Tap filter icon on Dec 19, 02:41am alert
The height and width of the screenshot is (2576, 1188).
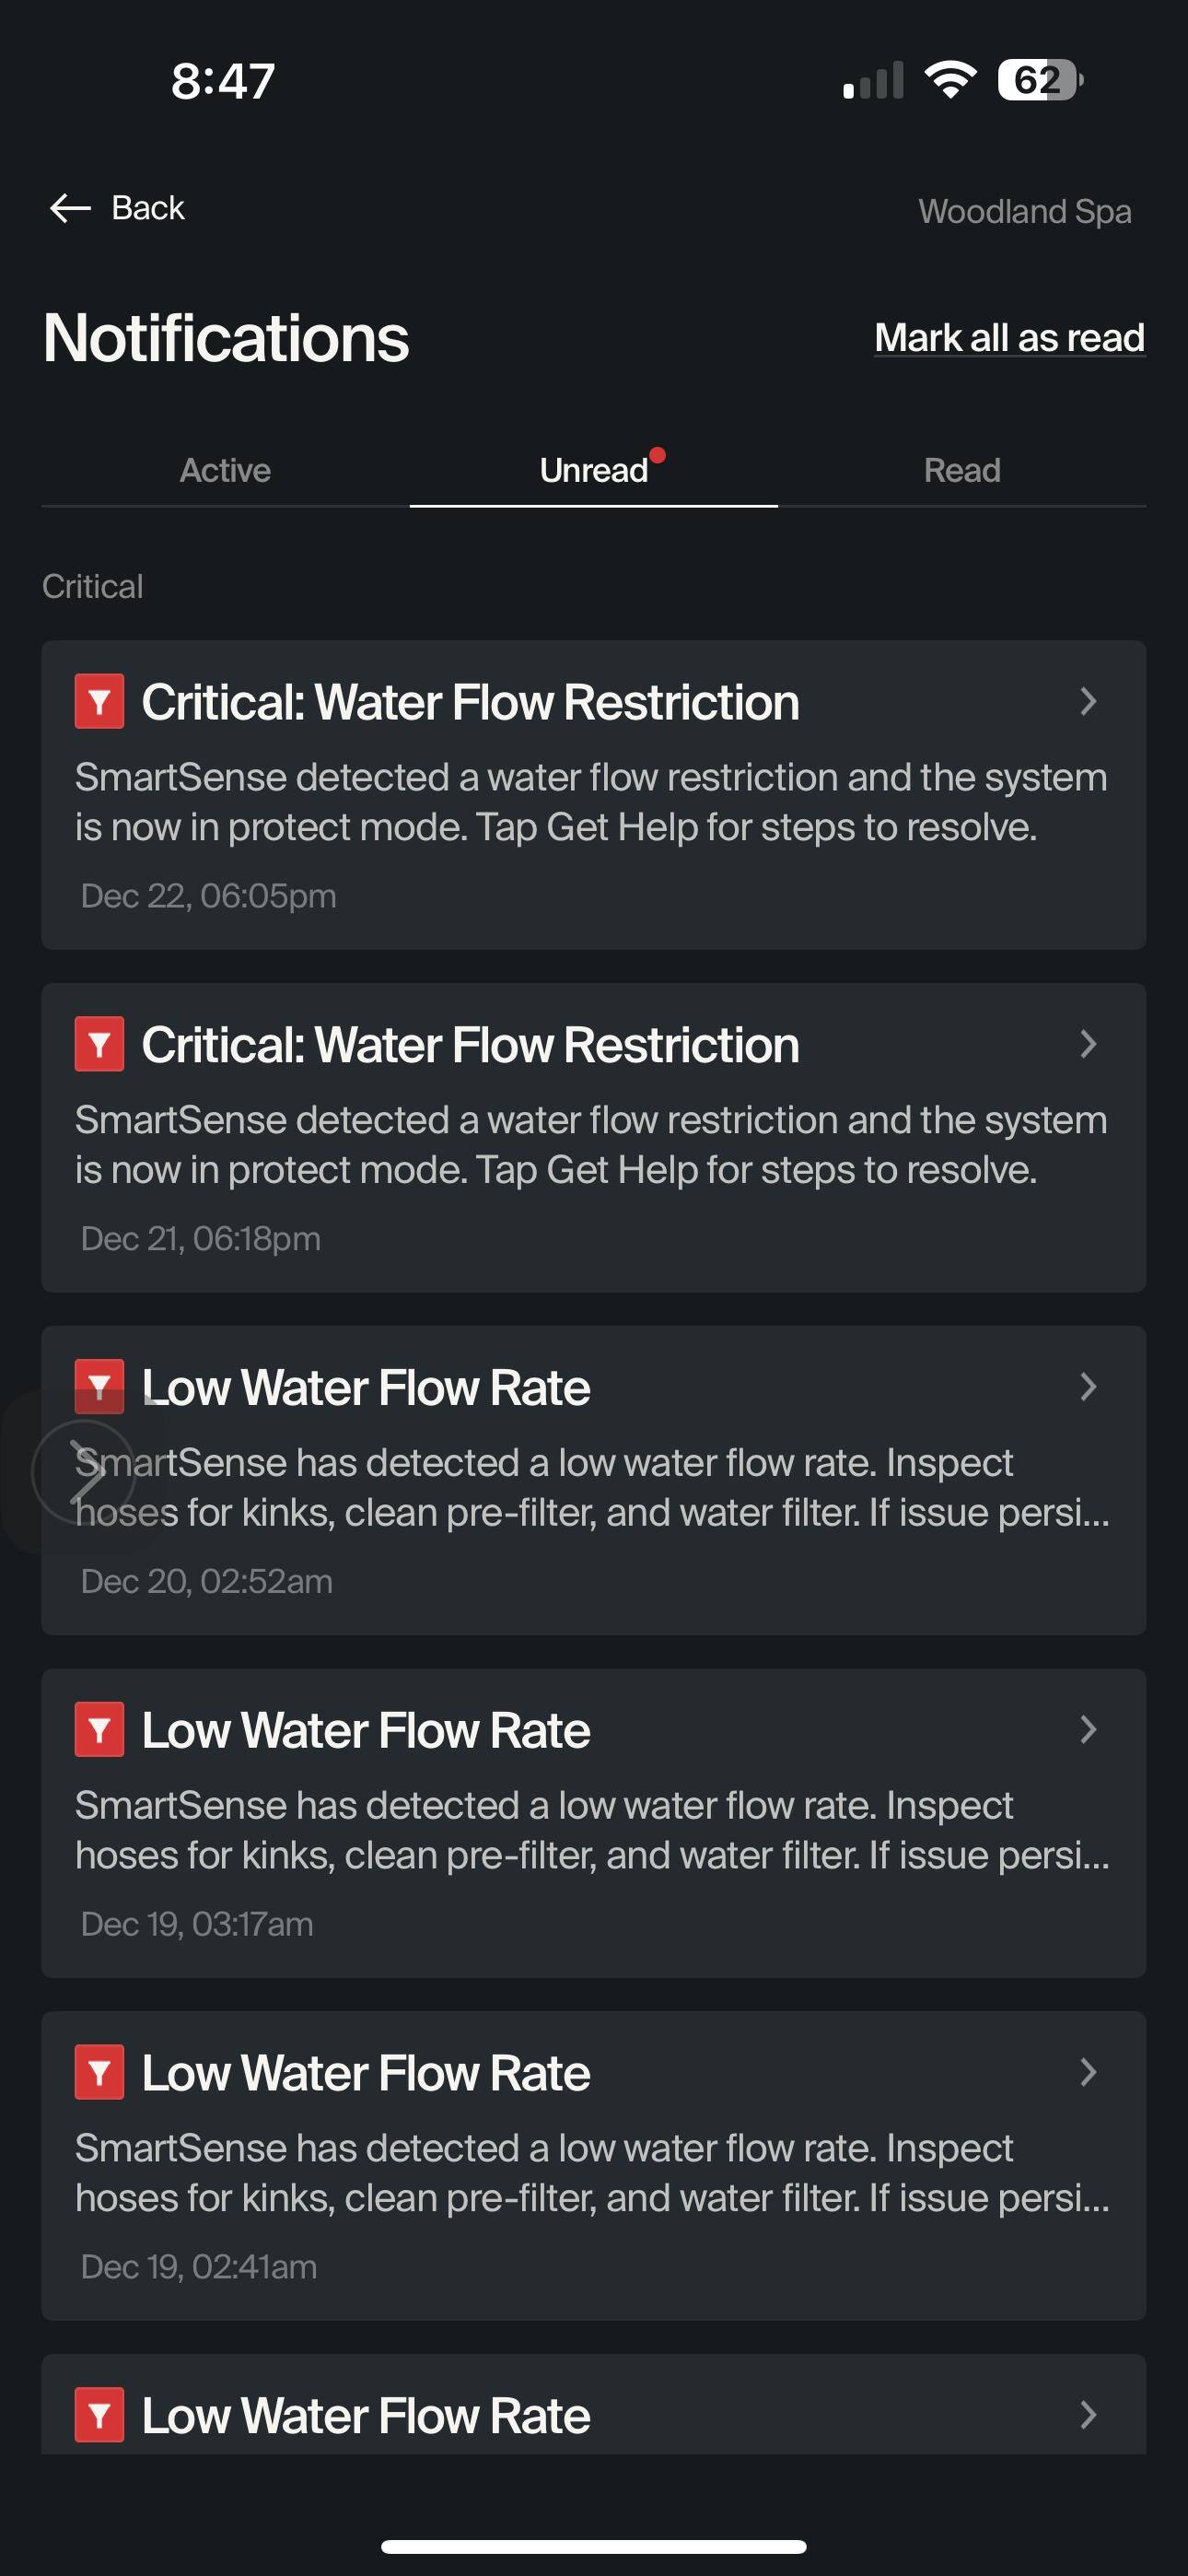tap(99, 2072)
